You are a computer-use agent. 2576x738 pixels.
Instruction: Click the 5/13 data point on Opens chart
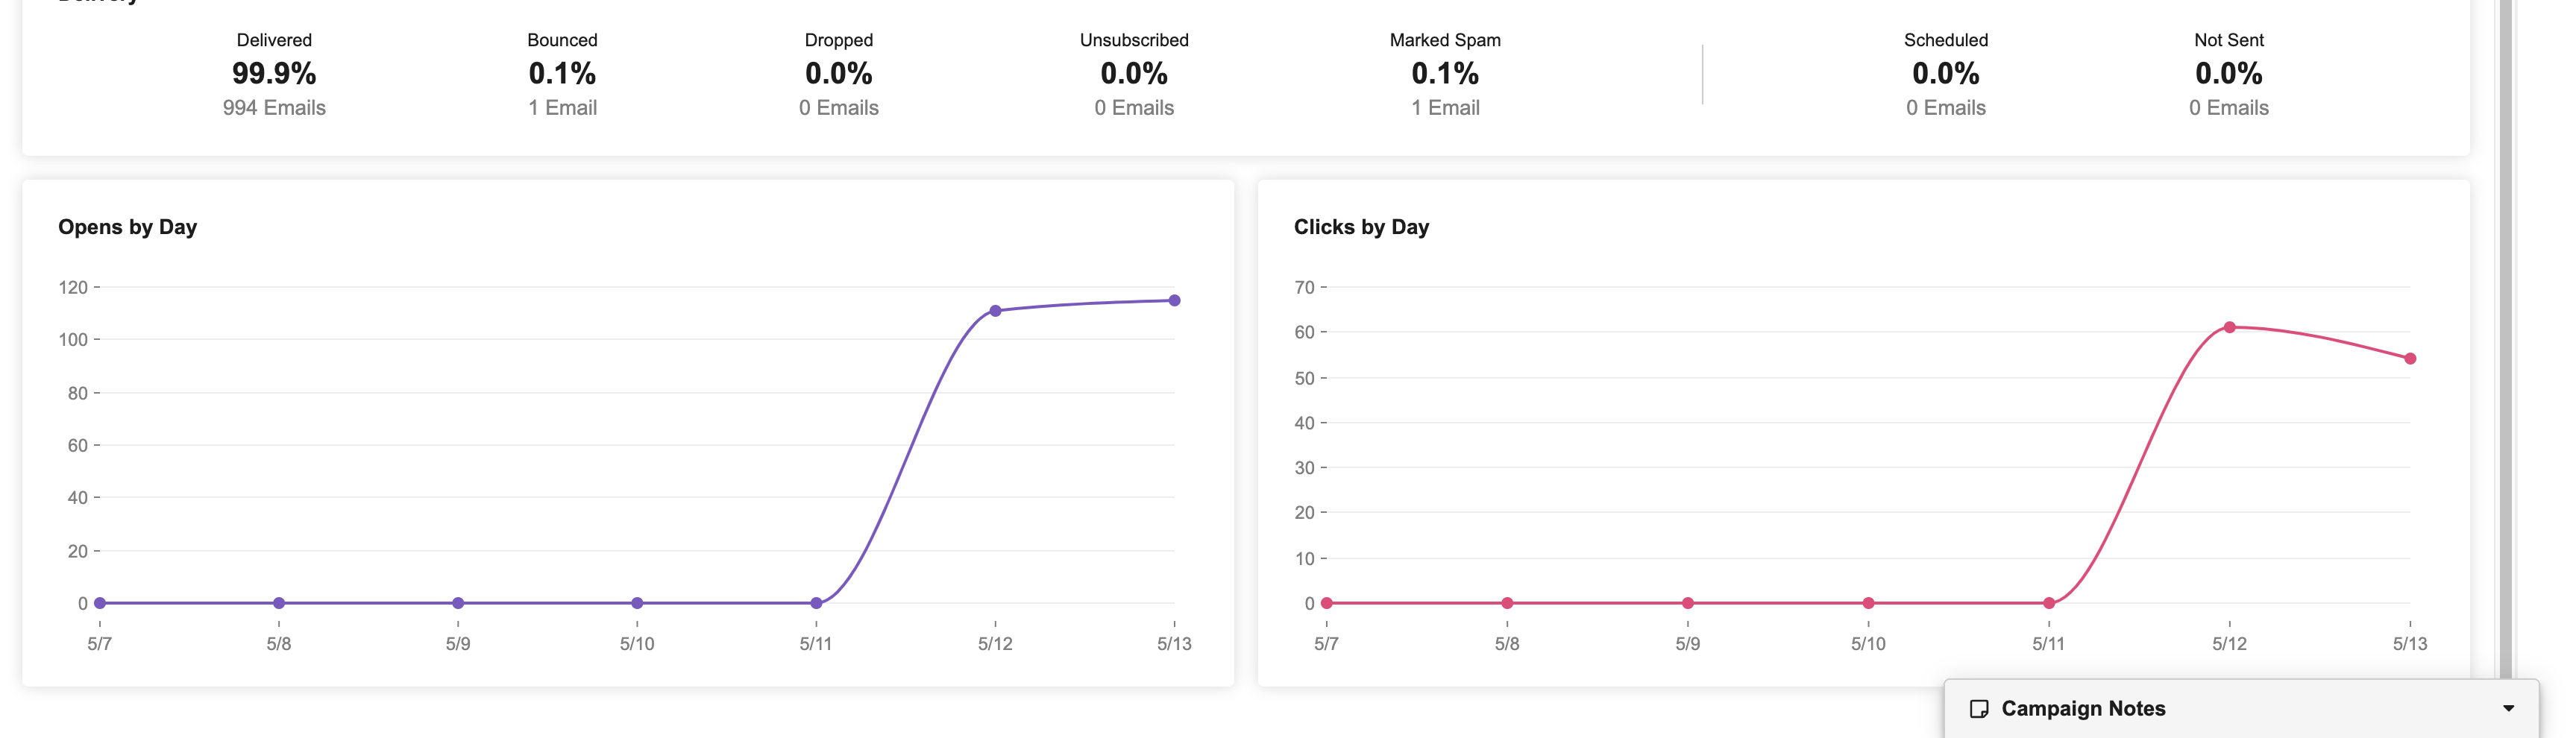(x=1174, y=301)
